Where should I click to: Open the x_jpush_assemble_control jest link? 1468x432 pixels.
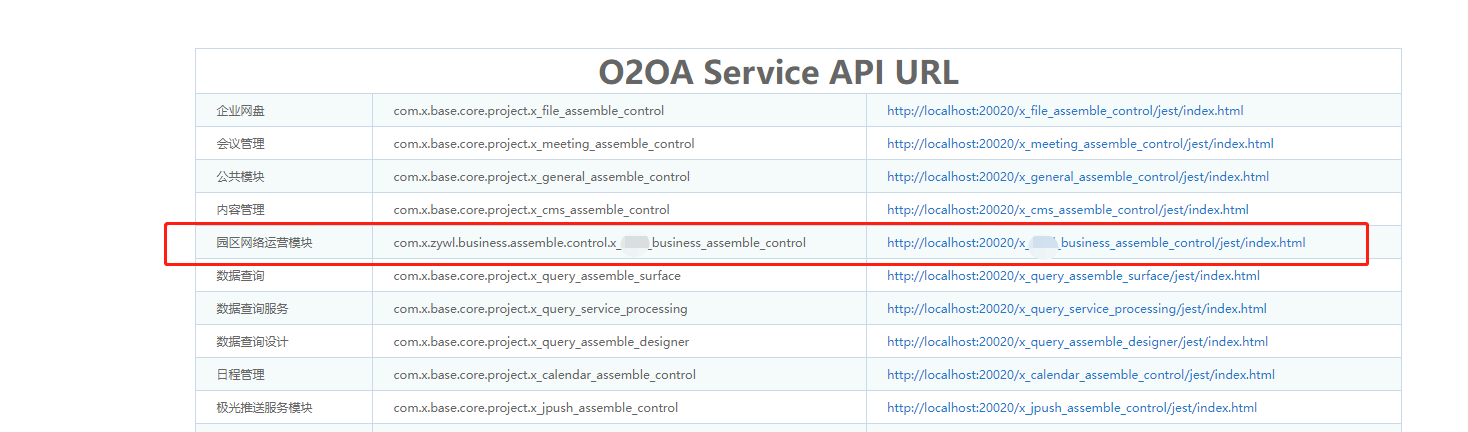[x=1072, y=408]
